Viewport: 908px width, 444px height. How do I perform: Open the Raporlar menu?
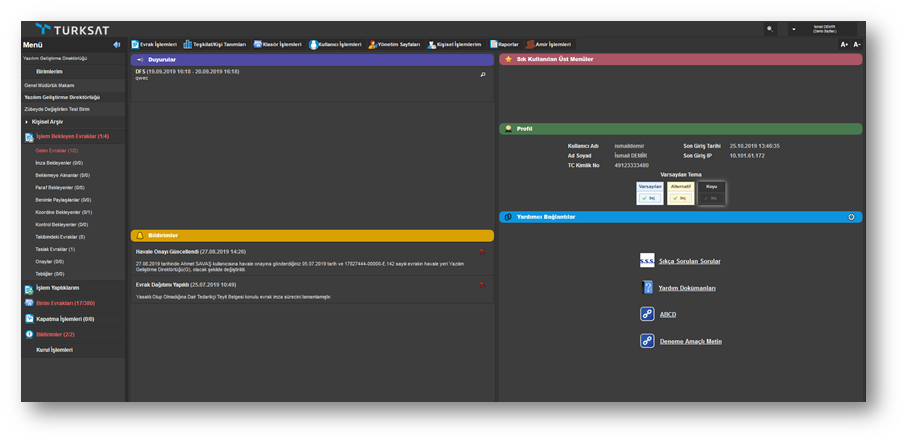[504, 45]
